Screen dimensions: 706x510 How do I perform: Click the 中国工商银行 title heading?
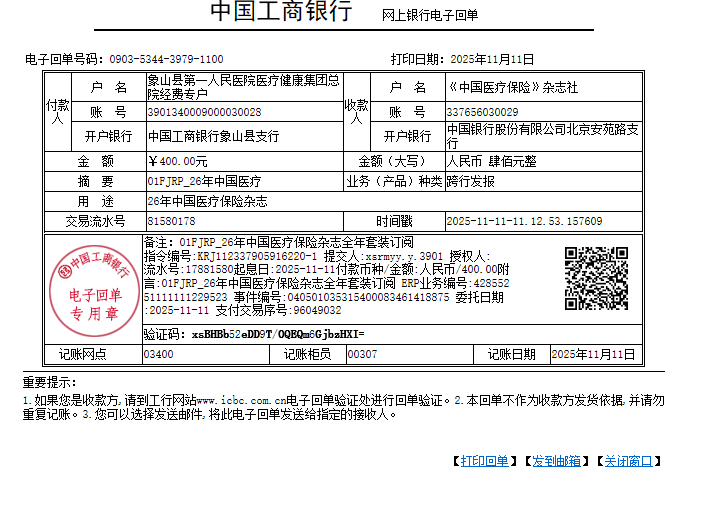coord(280,13)
